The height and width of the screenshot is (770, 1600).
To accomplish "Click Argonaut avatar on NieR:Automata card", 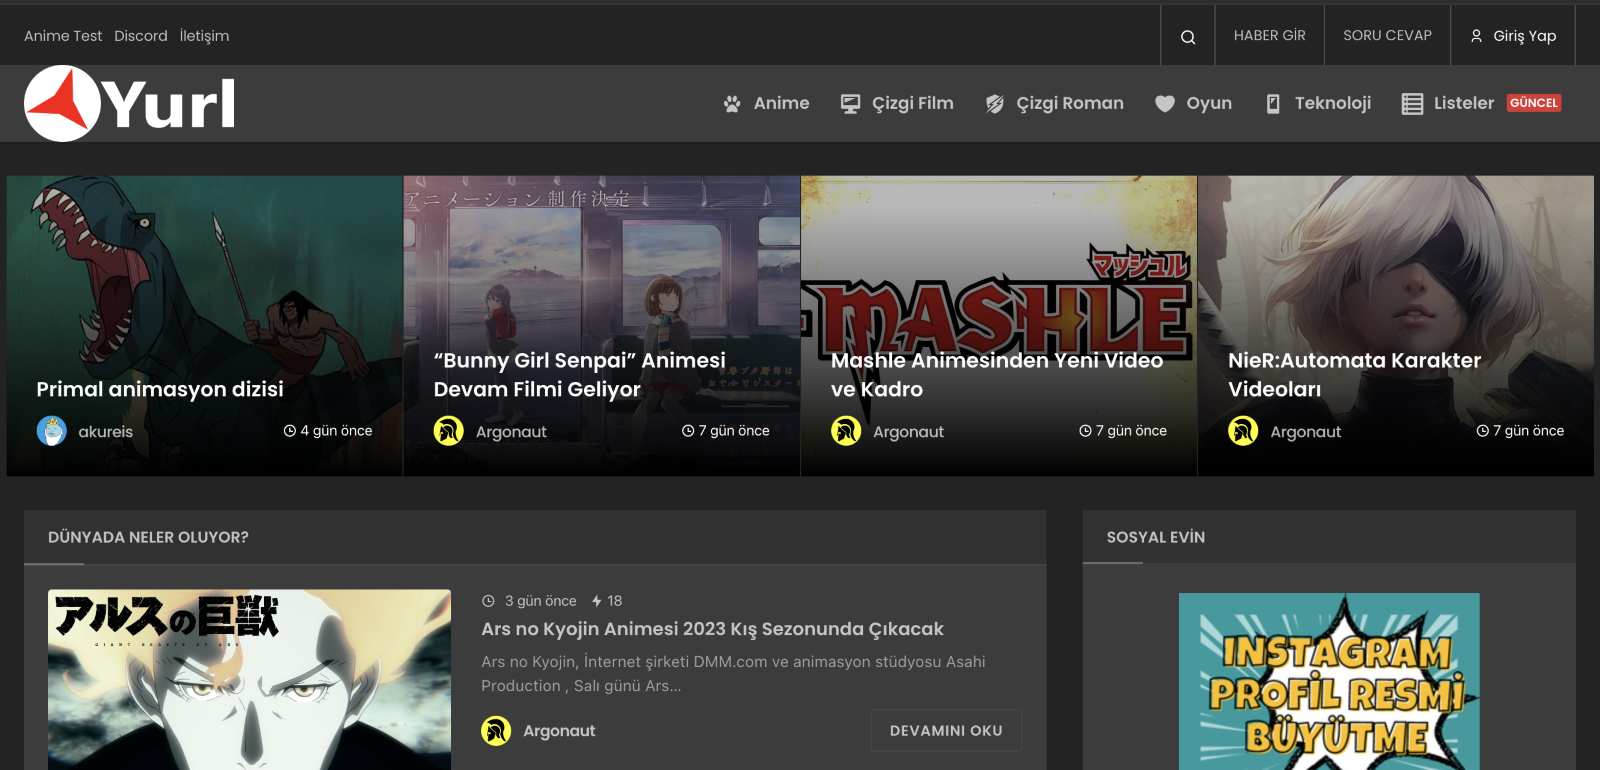I will (1243, 431).
